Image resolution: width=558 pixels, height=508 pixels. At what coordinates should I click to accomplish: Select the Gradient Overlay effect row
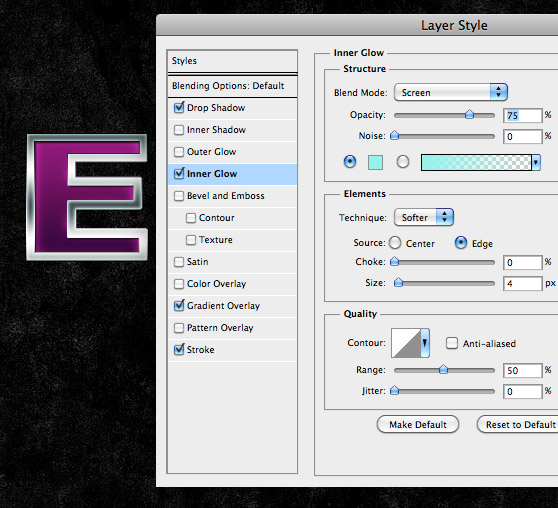tap(232, 306)
